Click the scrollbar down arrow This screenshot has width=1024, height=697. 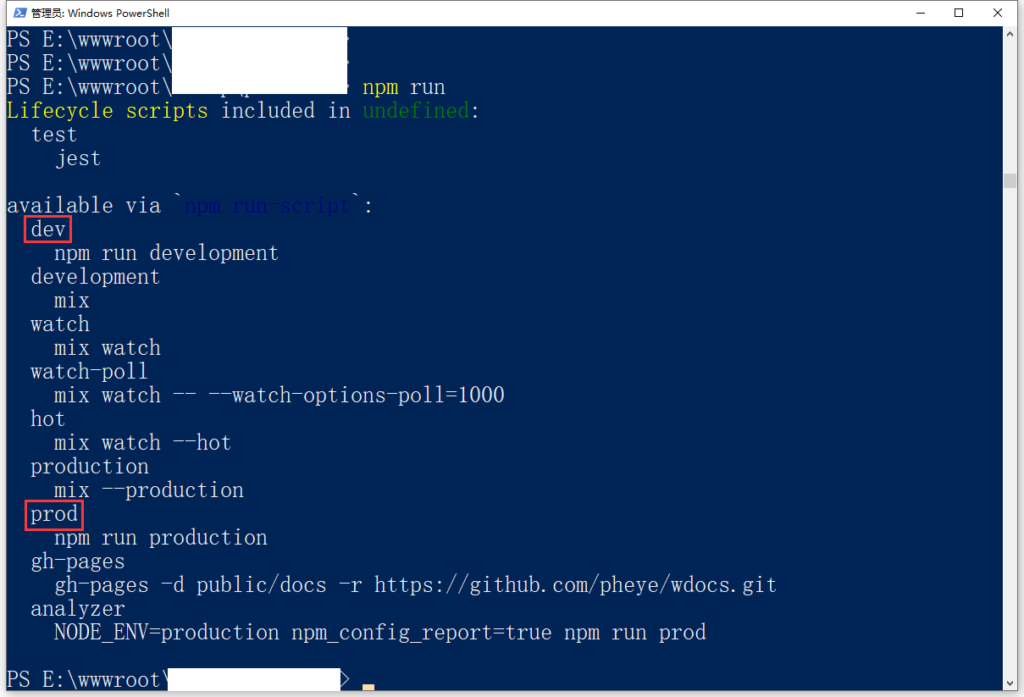1011,683
